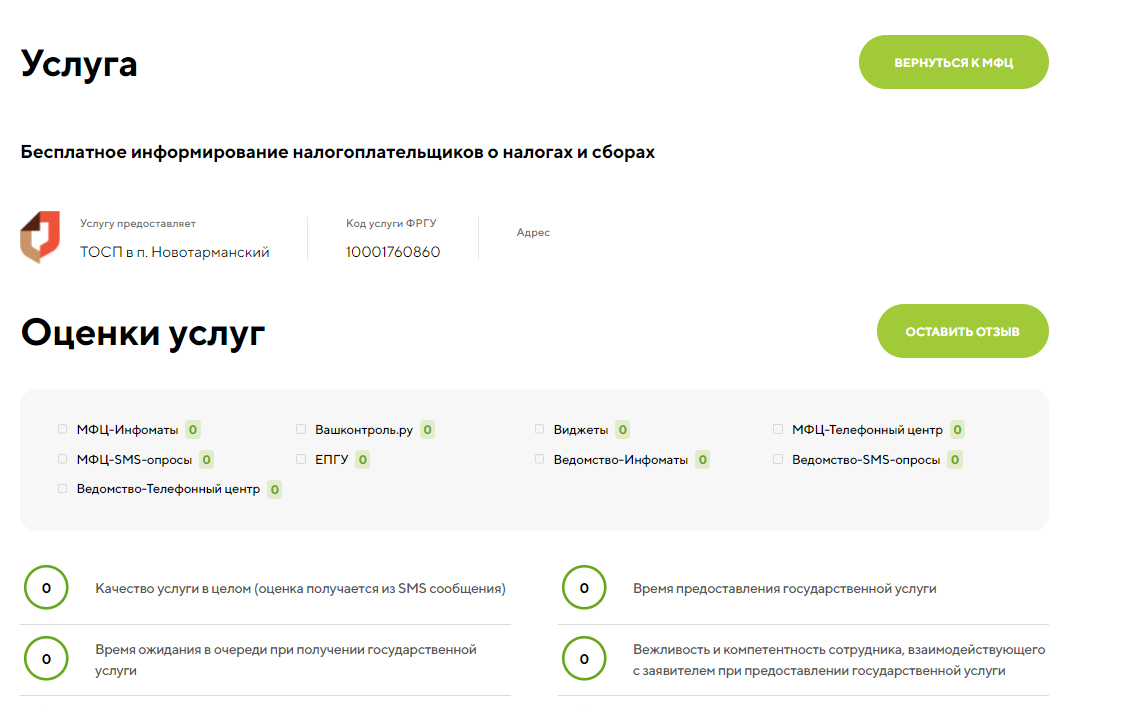This screenshot has height=708, width=1126.
Task: Toggle the Виджеты checkbox
Action: [x=540, y=430]
